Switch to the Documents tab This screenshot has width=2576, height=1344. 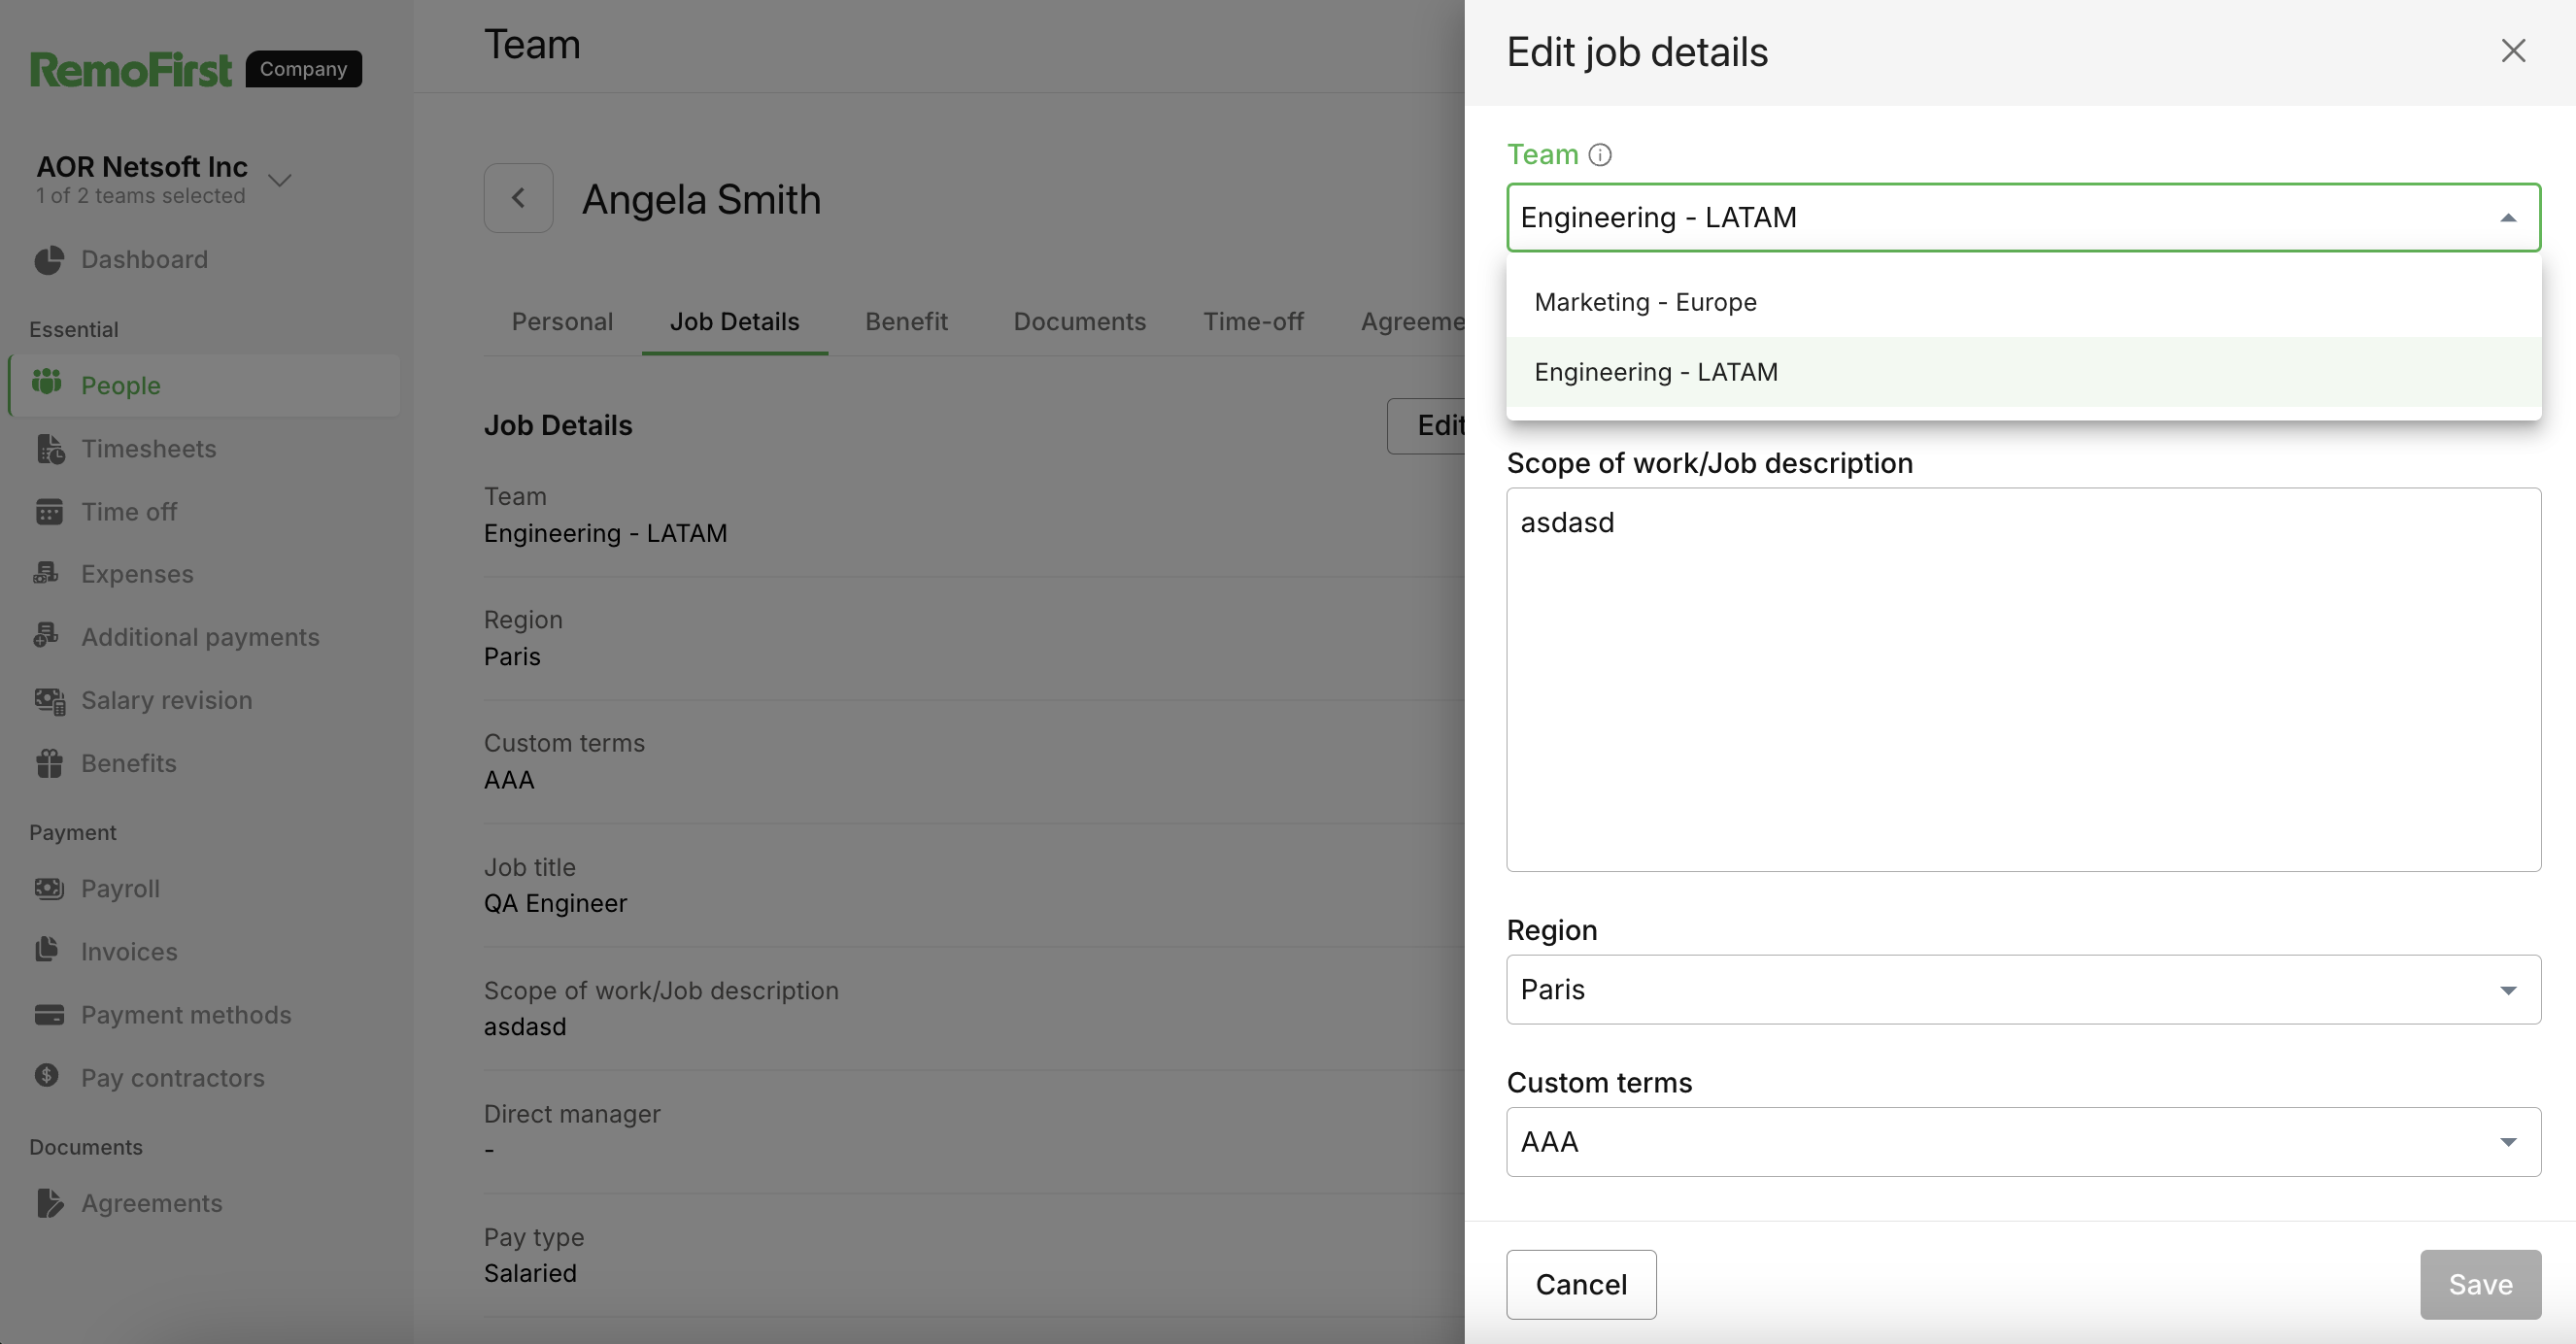click(x=1079, y=322)
